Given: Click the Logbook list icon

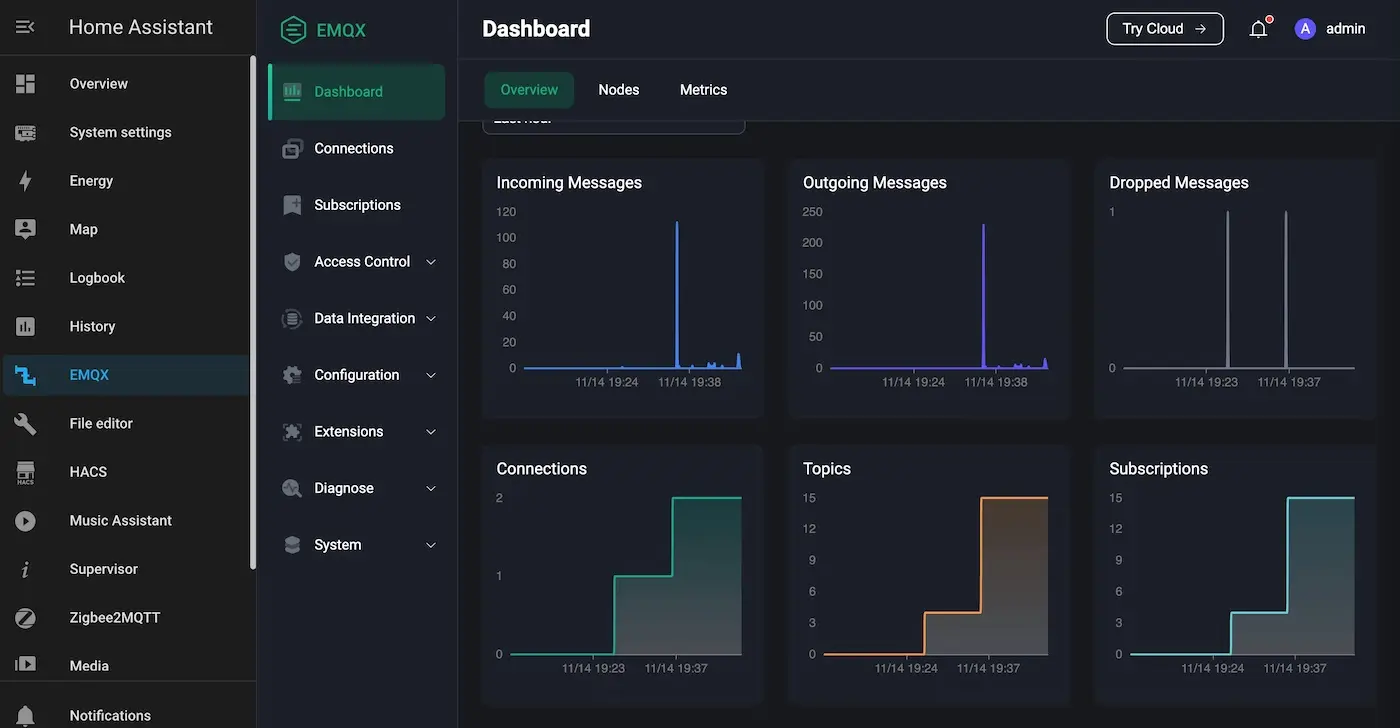Looking at the screenshot, I should pyautogui.click(x=25, y=278).
